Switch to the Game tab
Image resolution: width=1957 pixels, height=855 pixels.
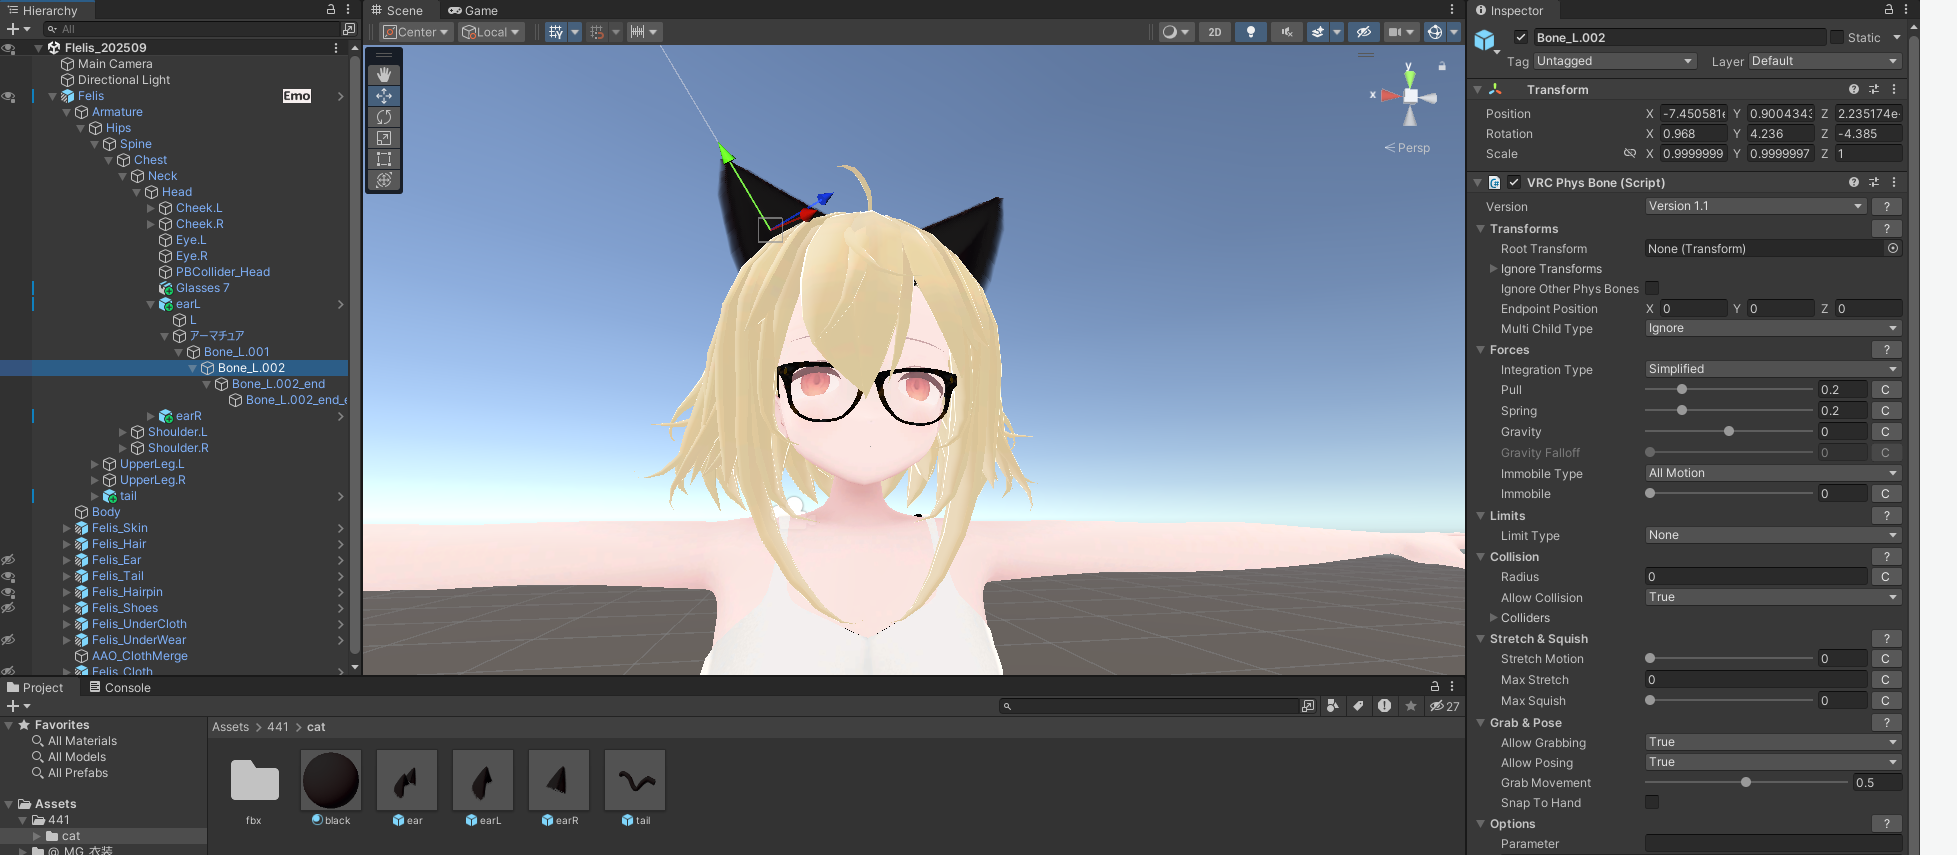click(x=473, y=11)
